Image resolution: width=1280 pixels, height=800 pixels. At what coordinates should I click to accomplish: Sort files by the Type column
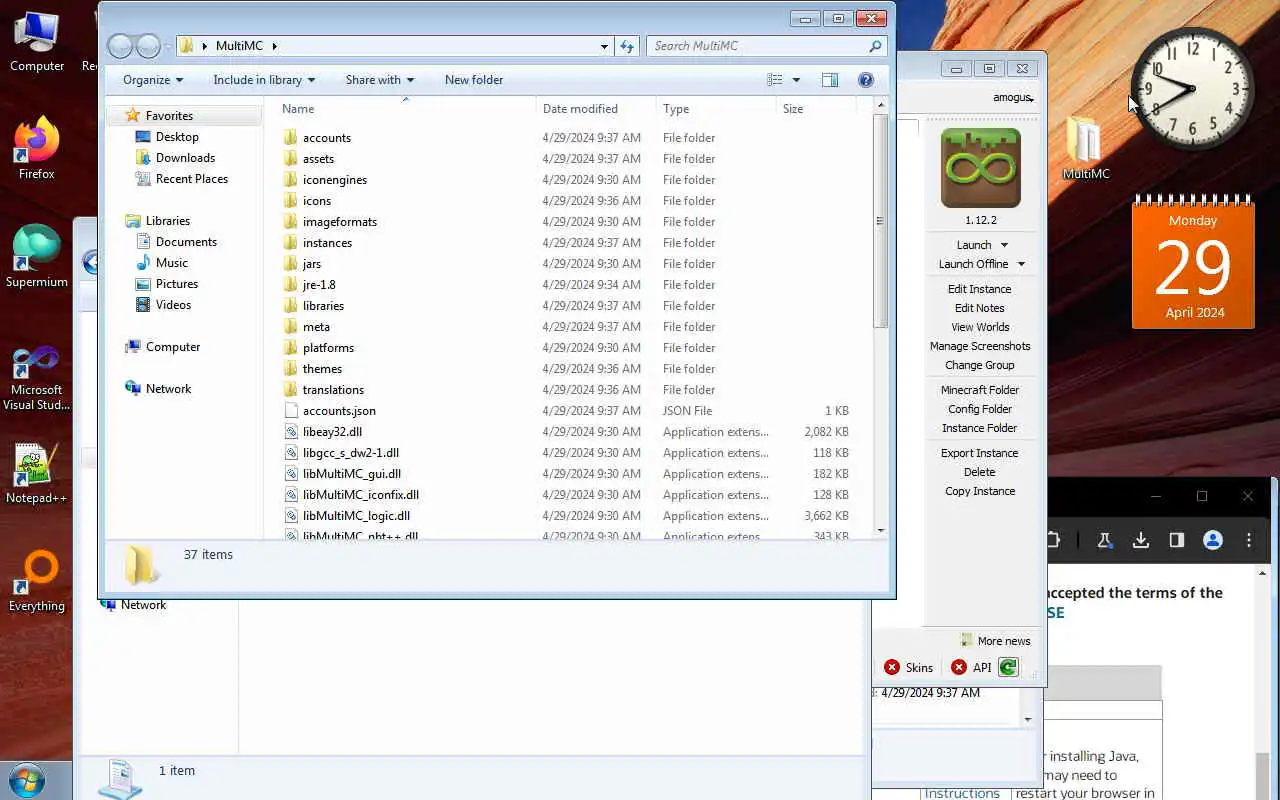tap(716, 109)
